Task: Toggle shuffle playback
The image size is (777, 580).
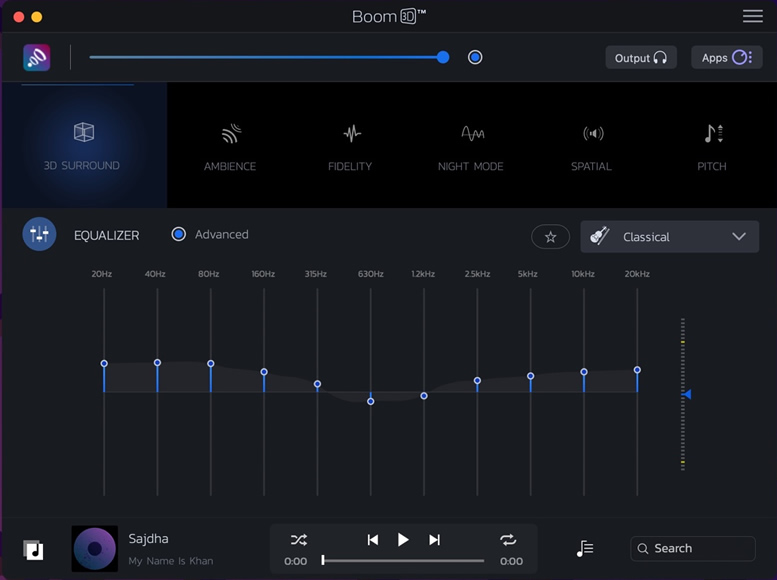Action: click(299, 539)
